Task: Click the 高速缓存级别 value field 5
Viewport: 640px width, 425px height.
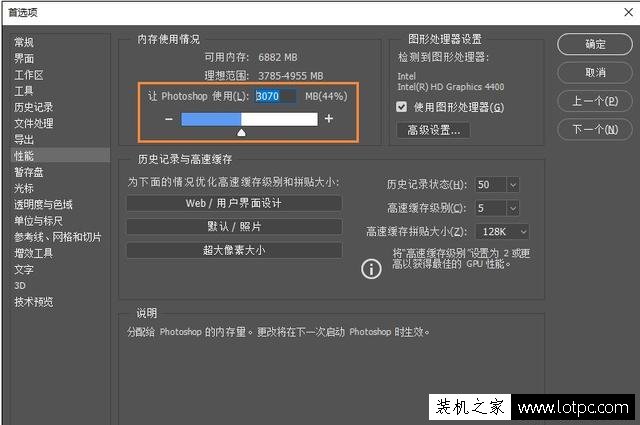Action: pyautogui.click(x=491, y=208)
